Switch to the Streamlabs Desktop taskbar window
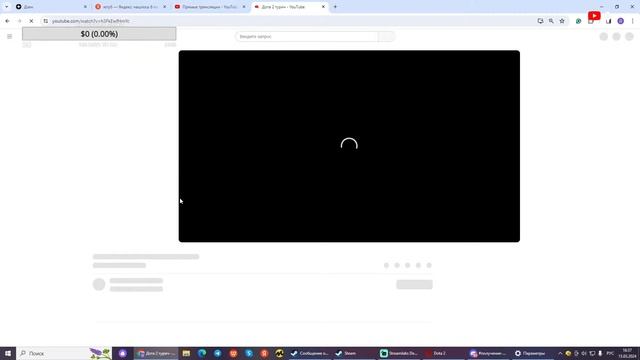The width and height of the screenshot is (640, 360). (399, 353)
